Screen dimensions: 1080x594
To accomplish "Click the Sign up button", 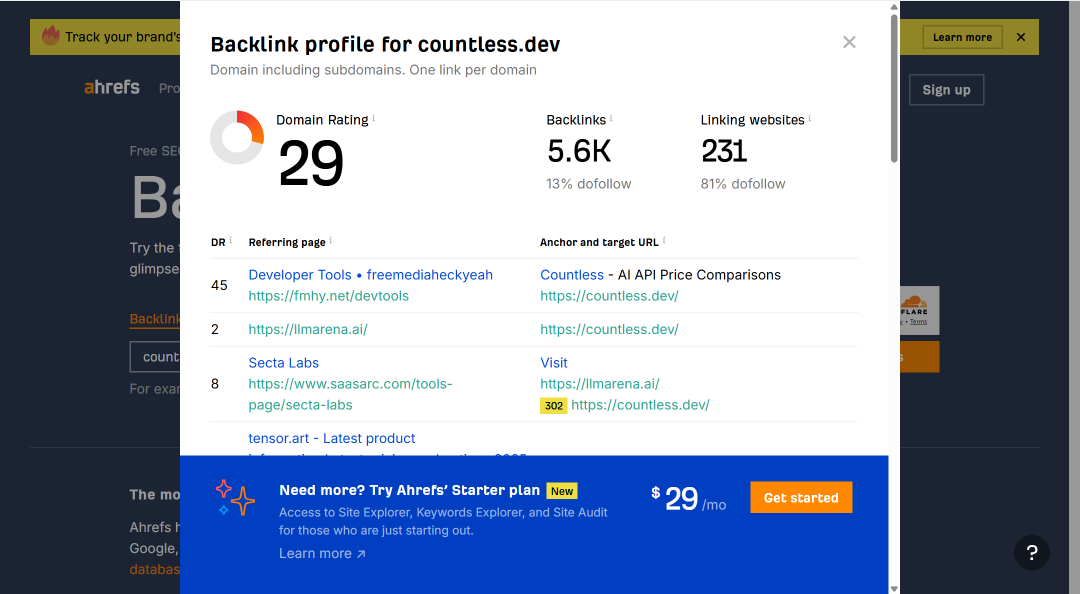I will tap(946, 90).
